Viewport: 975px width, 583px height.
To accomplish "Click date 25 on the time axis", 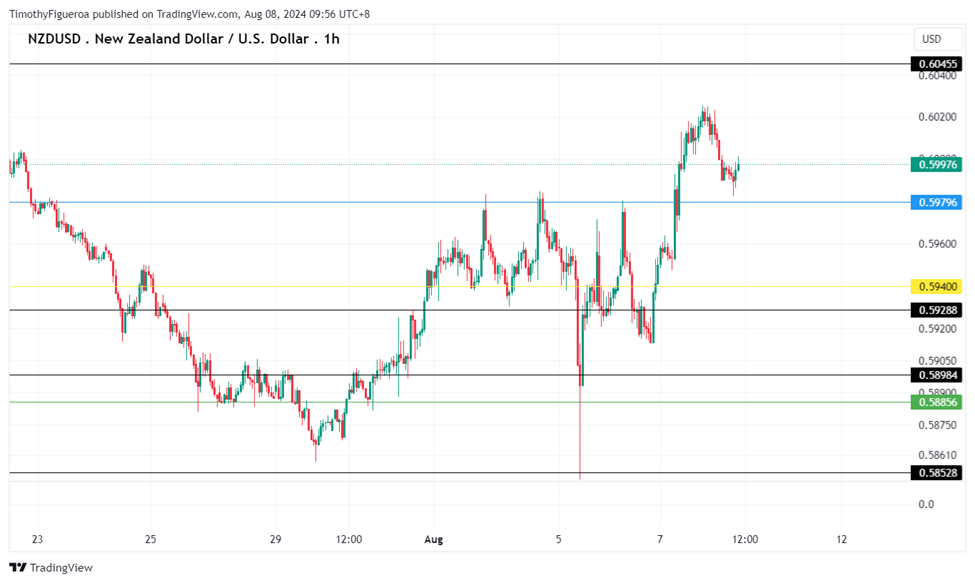I will (150, 539).
